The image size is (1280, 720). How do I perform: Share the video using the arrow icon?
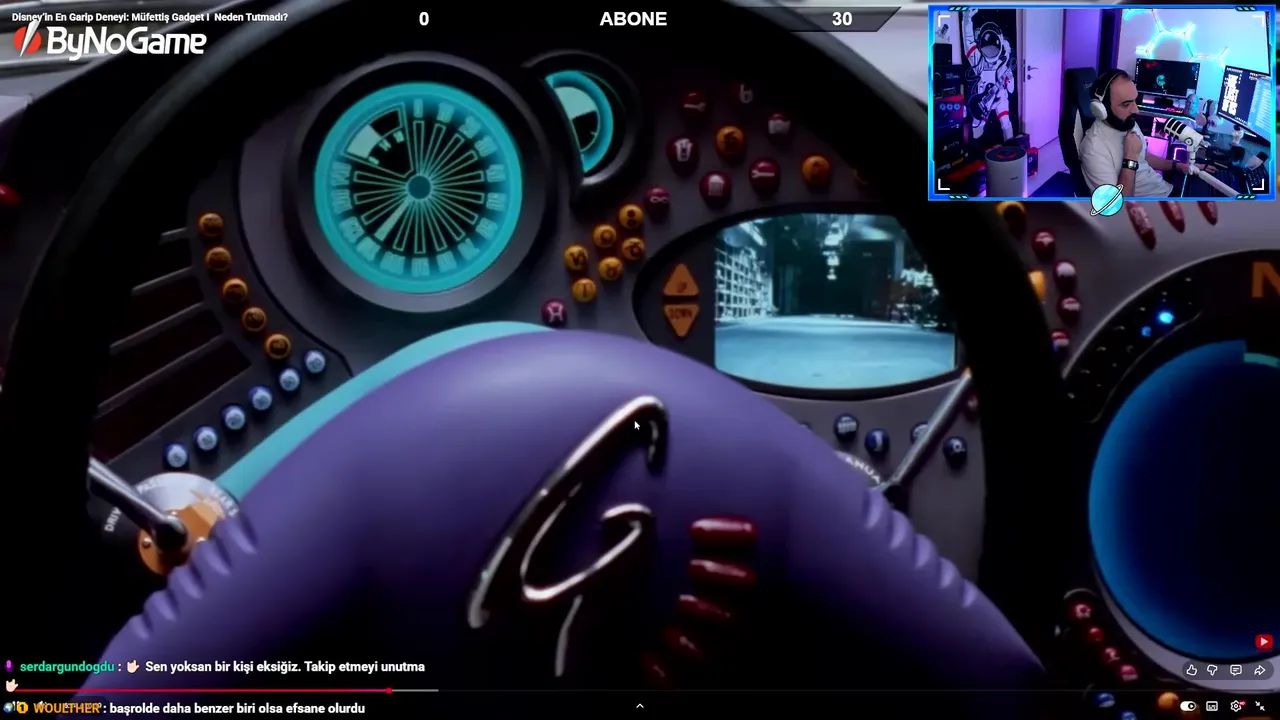coord(1259,670)
